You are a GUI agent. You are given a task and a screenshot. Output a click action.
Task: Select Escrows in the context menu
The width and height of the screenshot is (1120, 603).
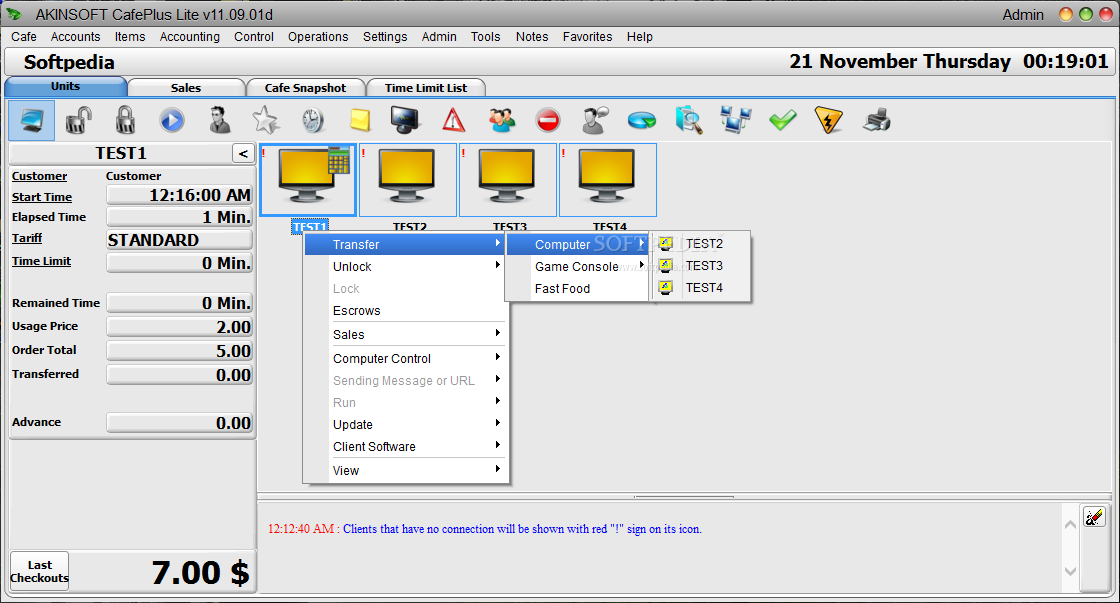(x=406, y=311)
